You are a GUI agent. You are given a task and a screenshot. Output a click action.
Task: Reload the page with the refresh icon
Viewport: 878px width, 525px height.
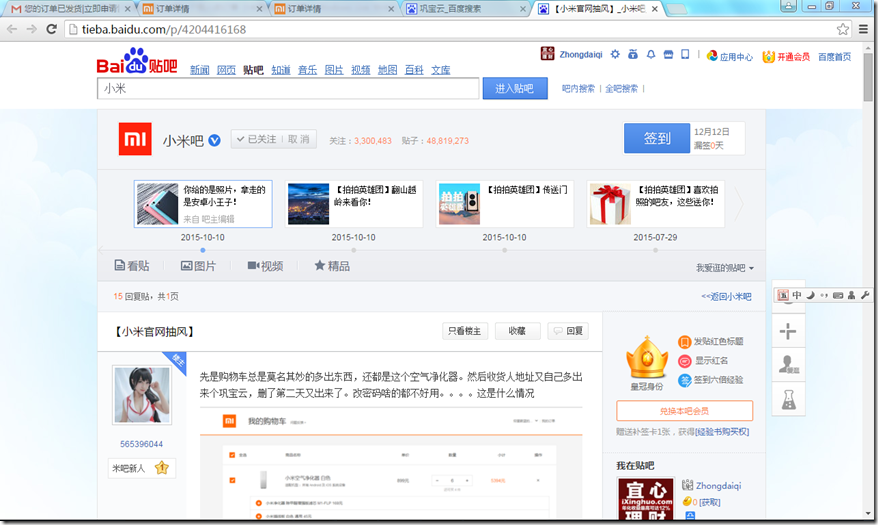pos(52,29)
